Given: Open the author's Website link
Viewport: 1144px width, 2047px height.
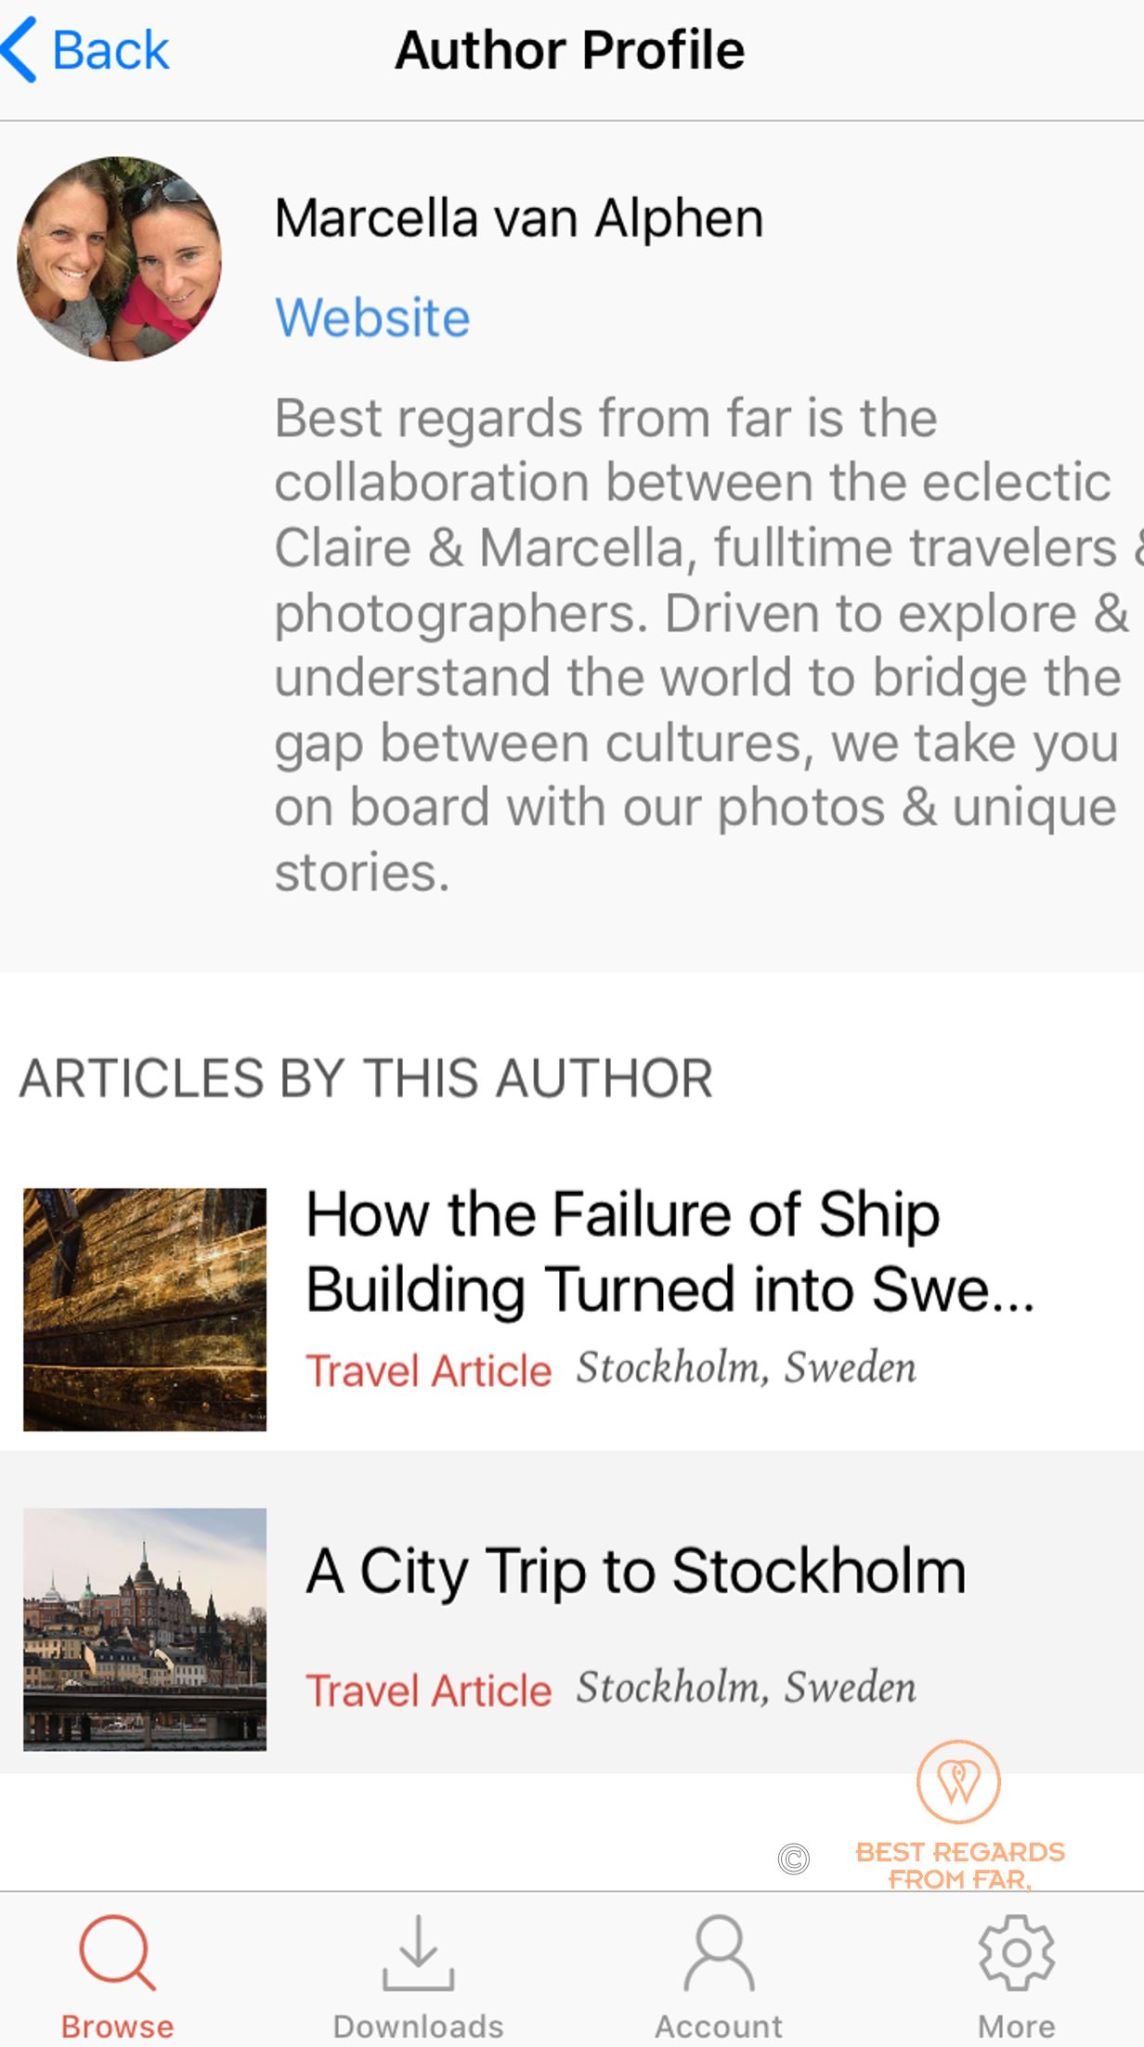Looking at the screenshot, I should (372, 318).
